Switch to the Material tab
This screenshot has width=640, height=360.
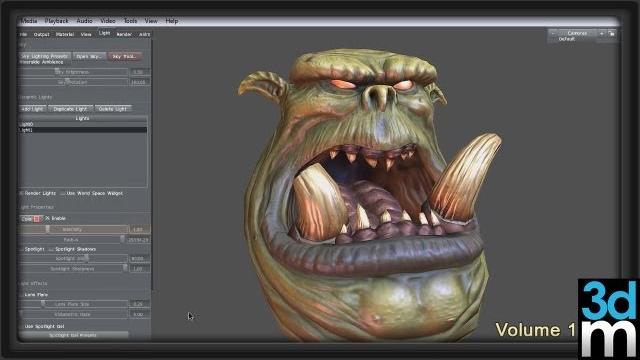pyautogui.click(x=64, y=35)
